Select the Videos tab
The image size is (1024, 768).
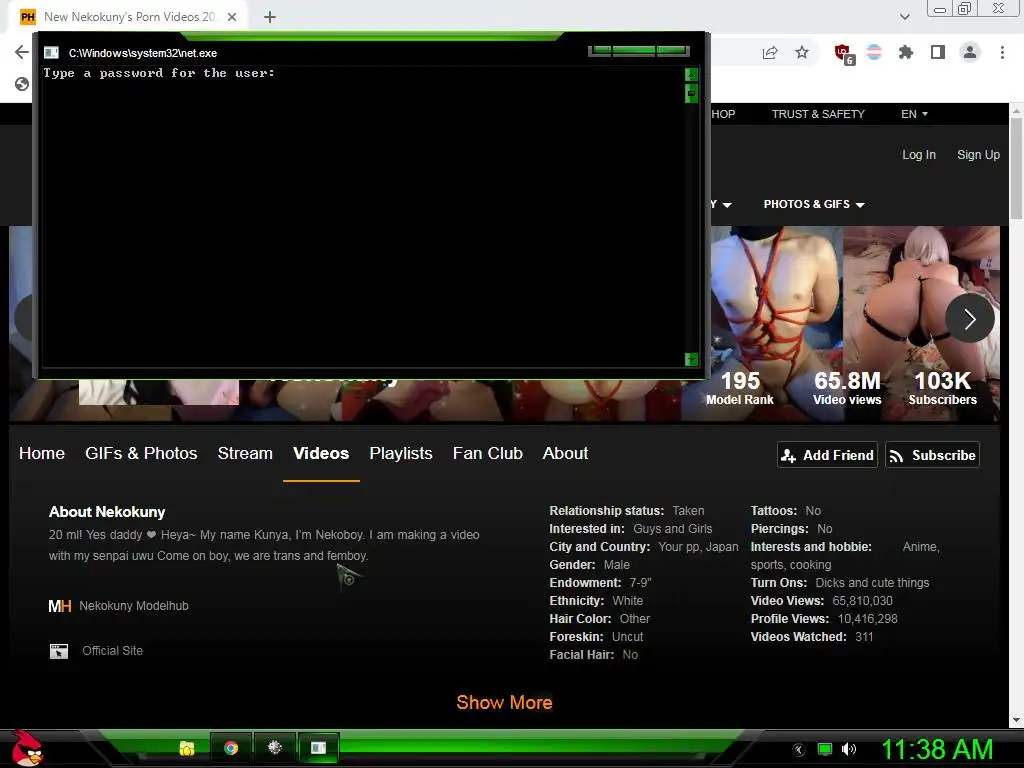pyautogui.click(x=321, y=453)
